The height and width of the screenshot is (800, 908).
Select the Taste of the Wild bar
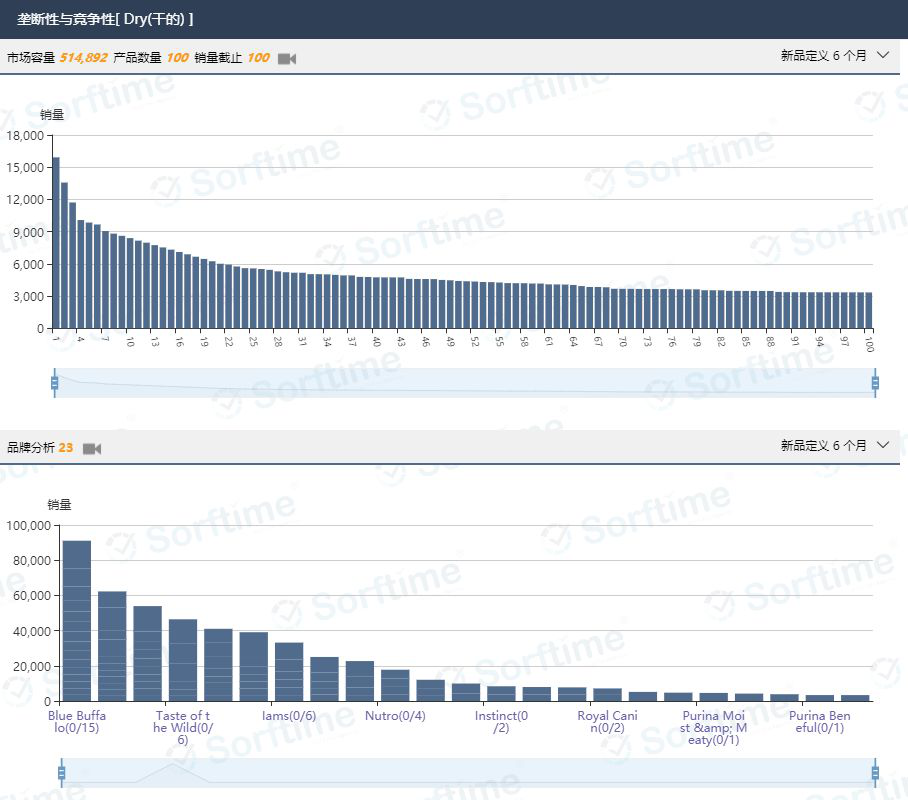point(183,660)
